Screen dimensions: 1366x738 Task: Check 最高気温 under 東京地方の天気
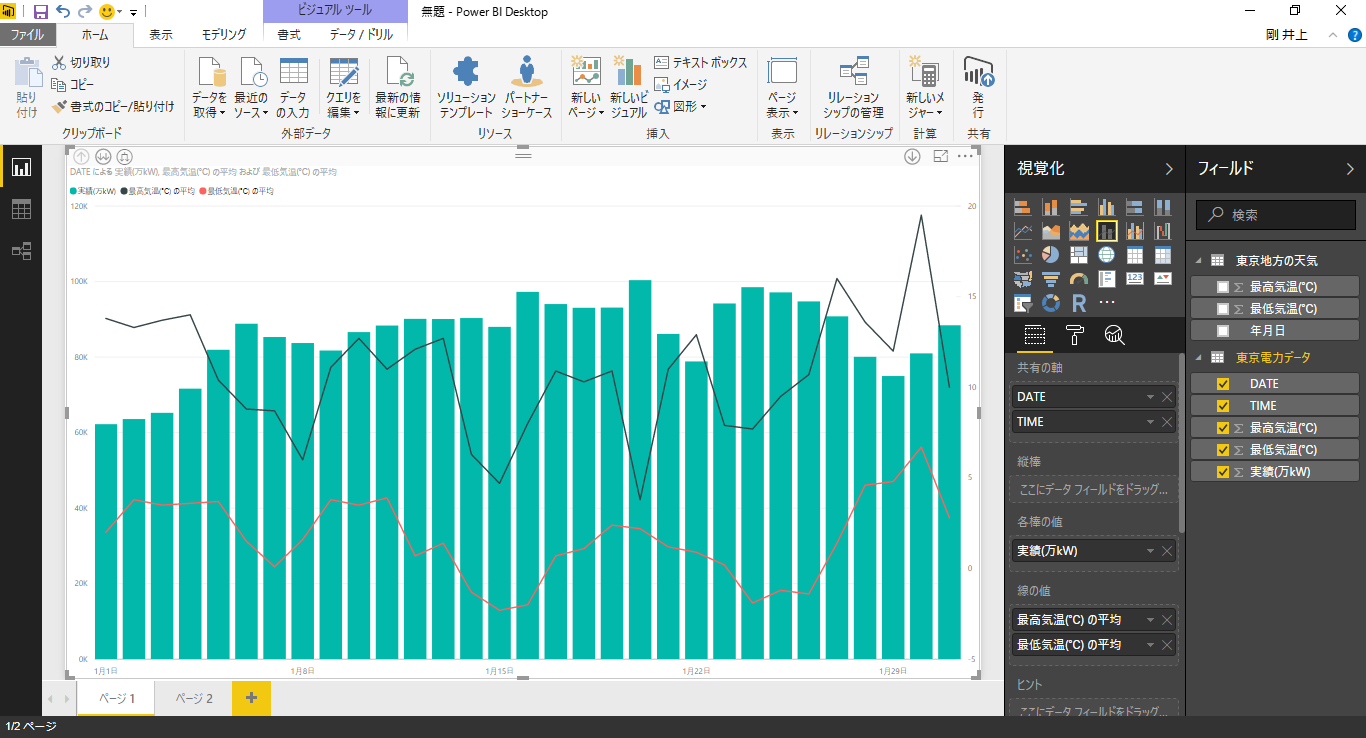click(x=1222, y=287)
